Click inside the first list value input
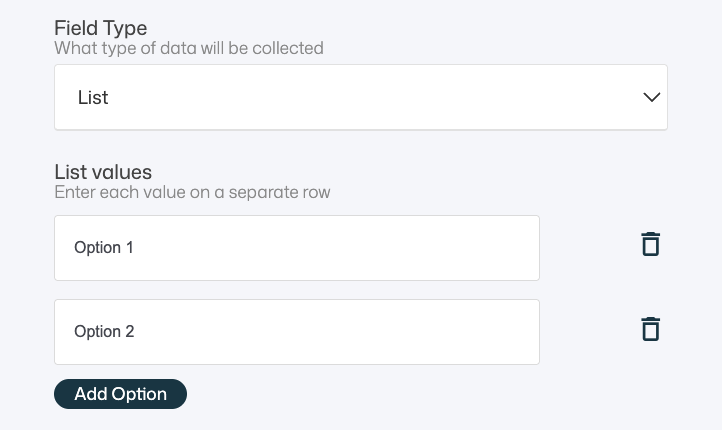The width and height of the screenshot is (722, 430). click(296, 248)
